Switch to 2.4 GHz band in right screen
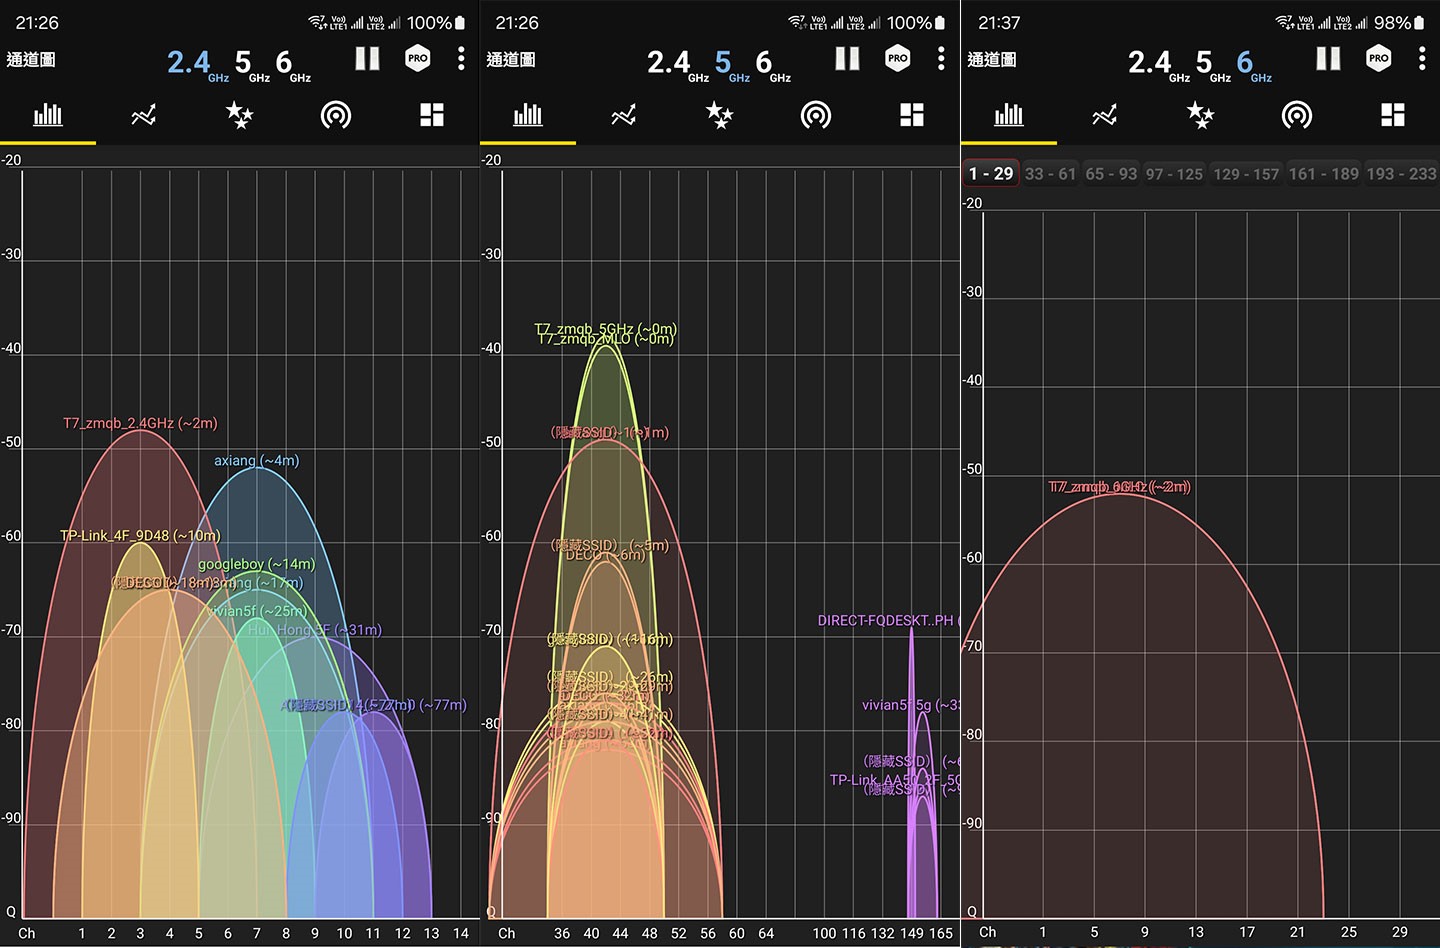Image resolution: width=1440 pixels, height=948 pixels. click(x=1159, y=64)
